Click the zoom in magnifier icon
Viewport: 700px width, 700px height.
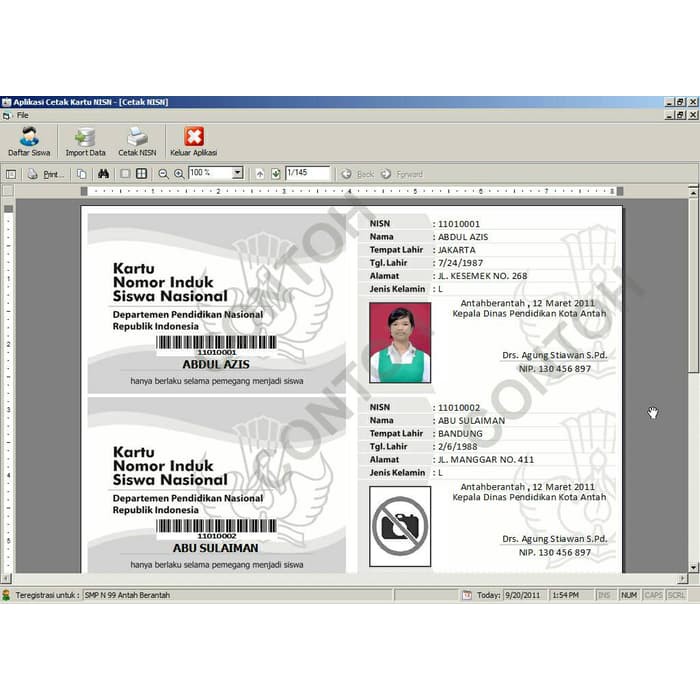point(179,174)
